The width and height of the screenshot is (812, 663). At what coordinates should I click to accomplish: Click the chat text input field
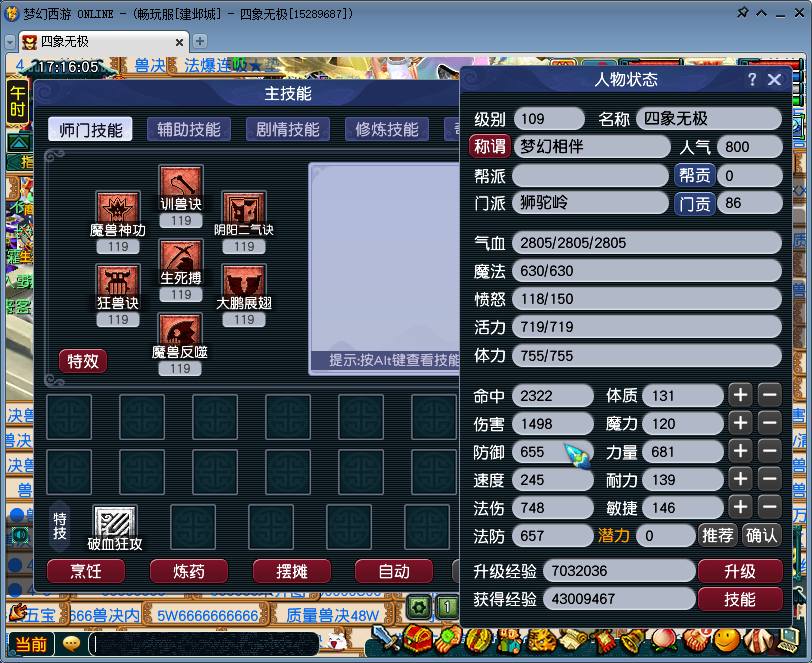click(x=204, y=644)
